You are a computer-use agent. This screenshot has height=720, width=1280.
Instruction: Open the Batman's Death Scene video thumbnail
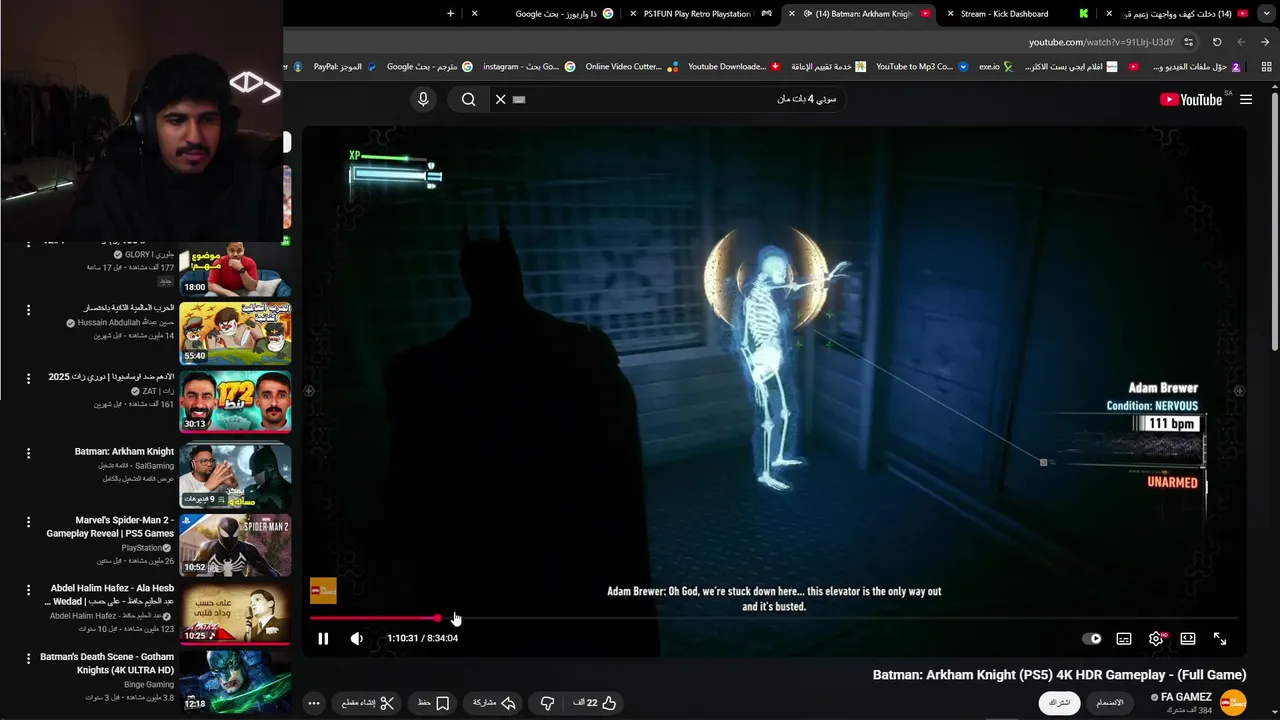click(x=235, y=682)
